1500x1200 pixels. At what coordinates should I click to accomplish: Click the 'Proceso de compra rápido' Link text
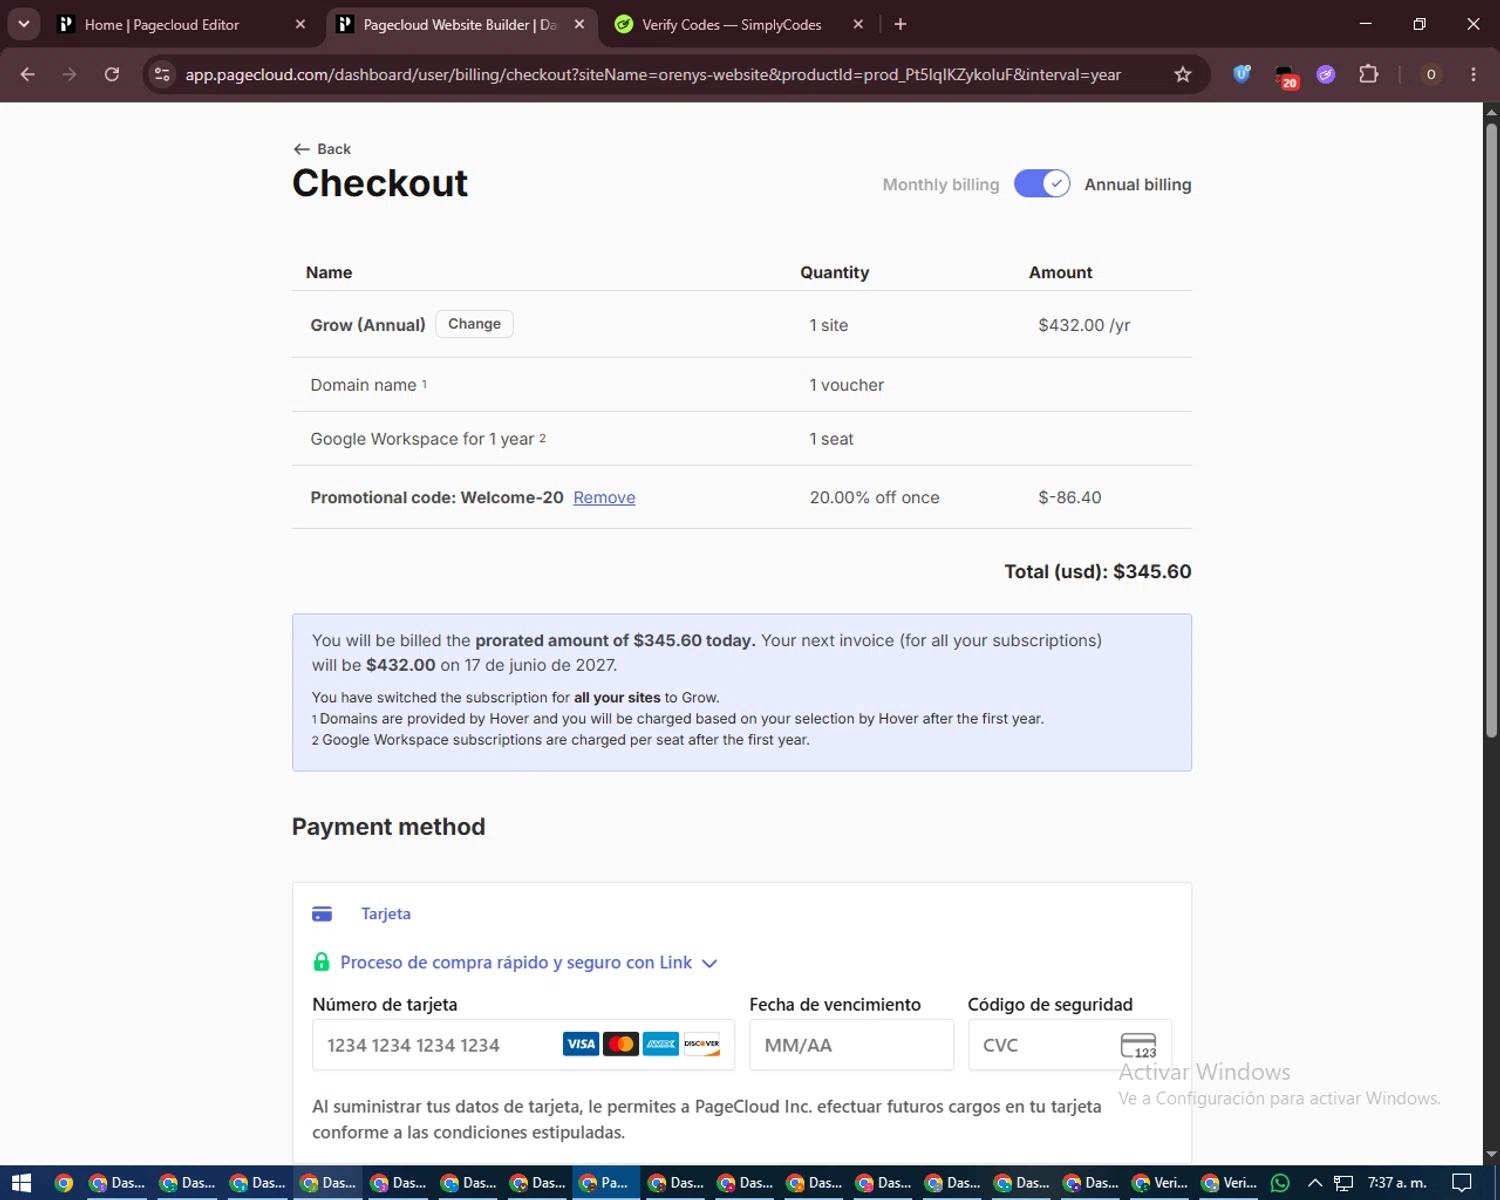click(x=516, y=962)
